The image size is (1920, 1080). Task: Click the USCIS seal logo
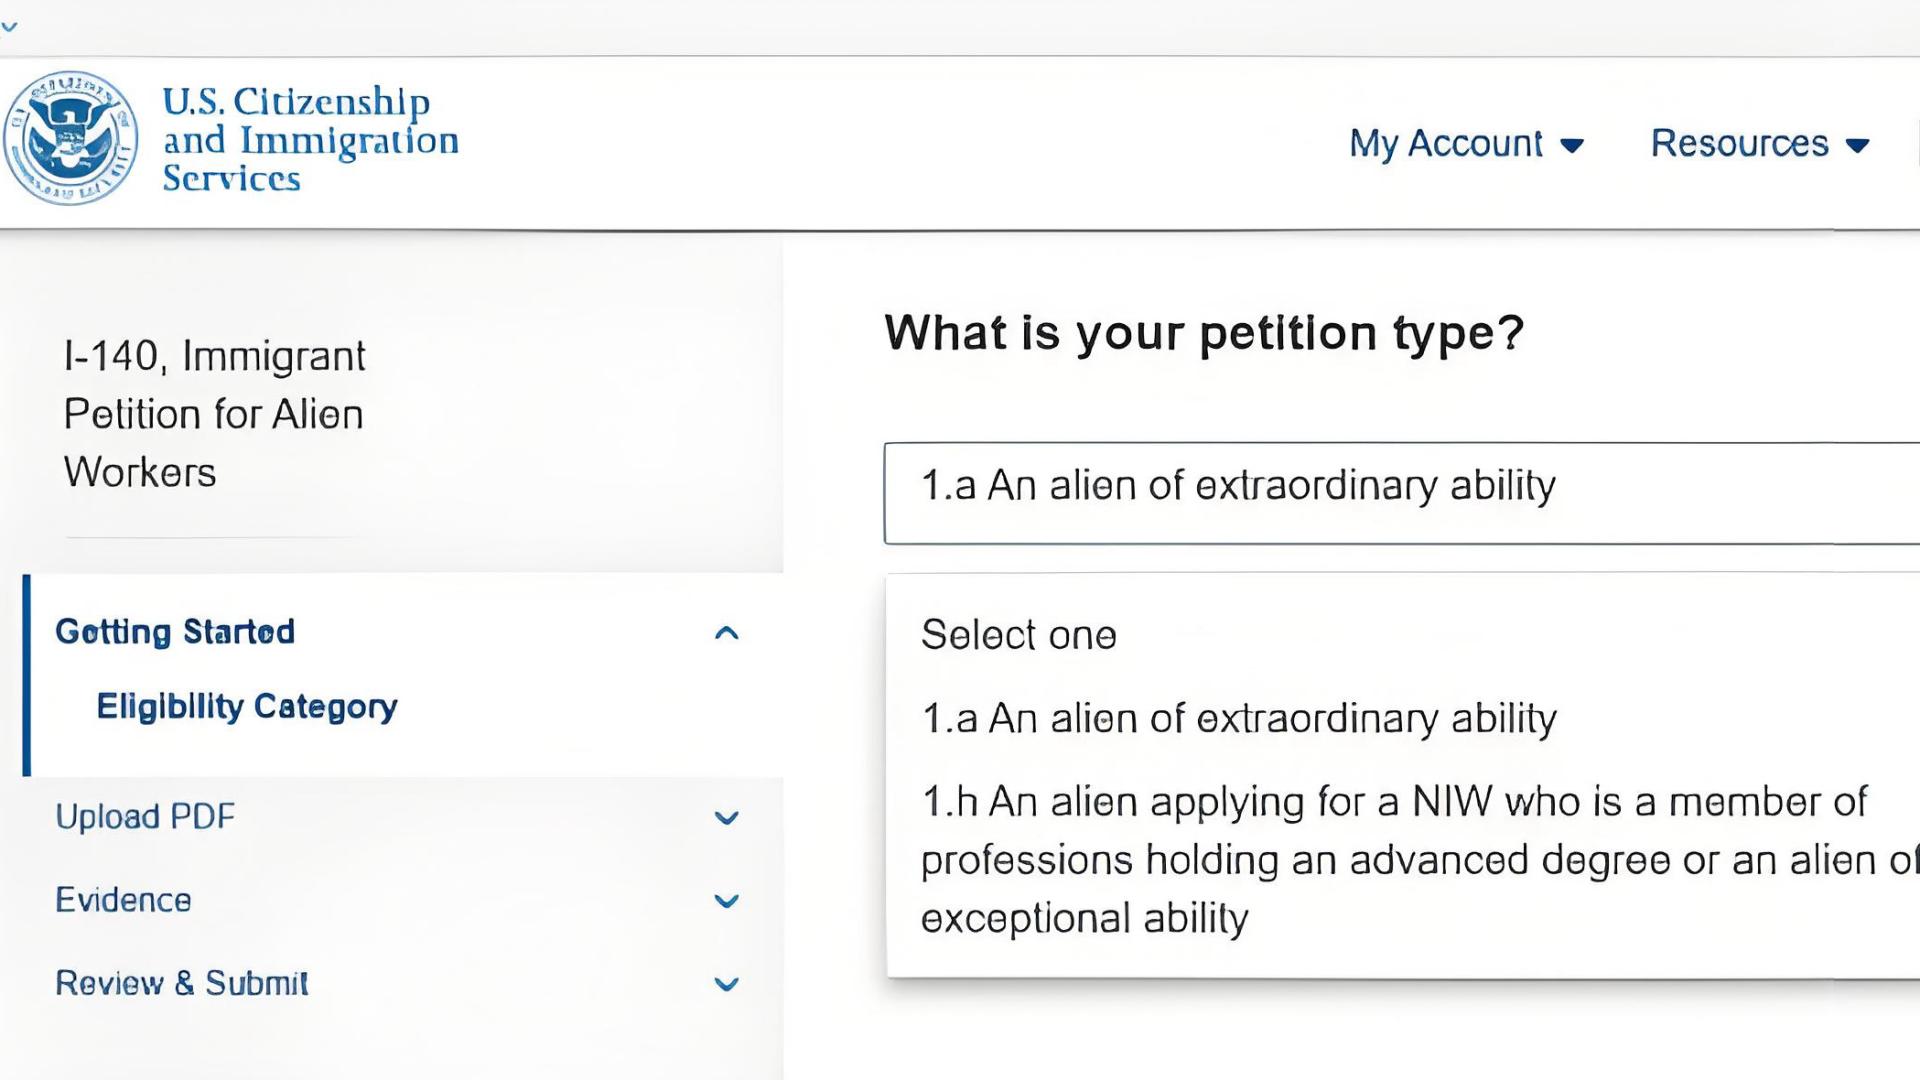[70, 138]
